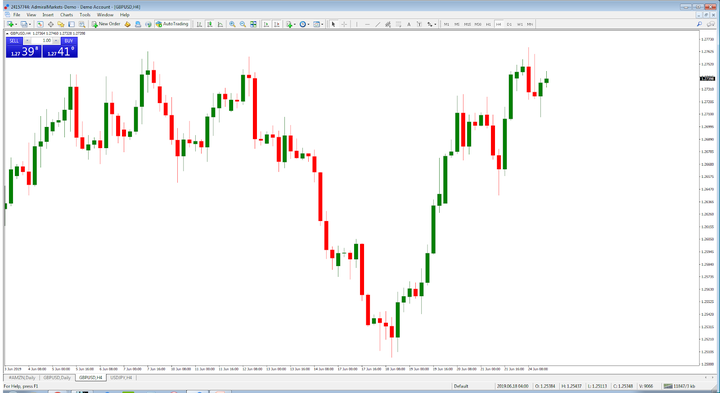Open the Tools menu
Image resolution: width=720 pixels, height=393 pixels.
point(85,15)
